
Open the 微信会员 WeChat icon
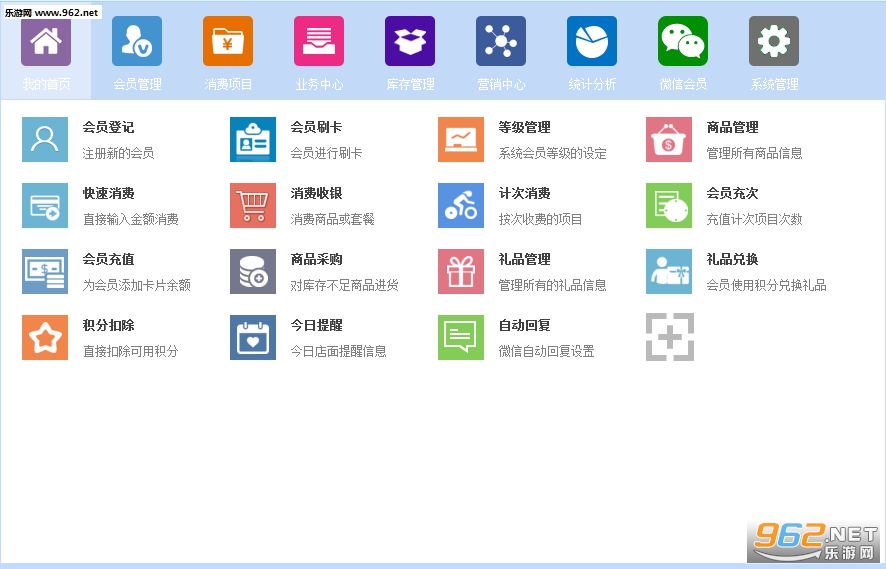coord(683,41)
